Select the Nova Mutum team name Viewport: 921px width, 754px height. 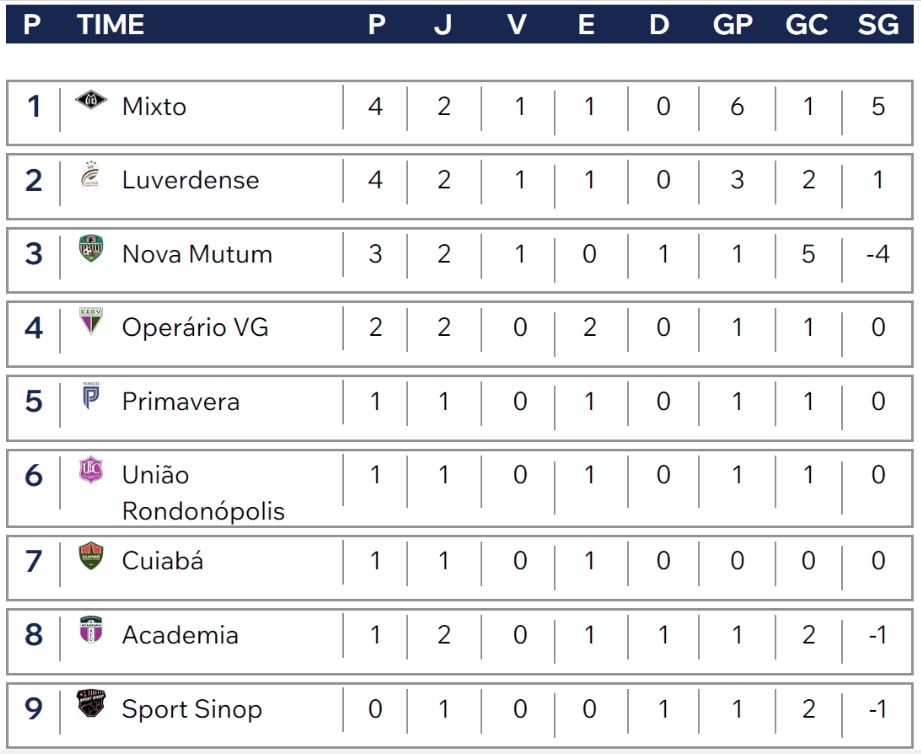pyautogui.click(x=197, y=254)
